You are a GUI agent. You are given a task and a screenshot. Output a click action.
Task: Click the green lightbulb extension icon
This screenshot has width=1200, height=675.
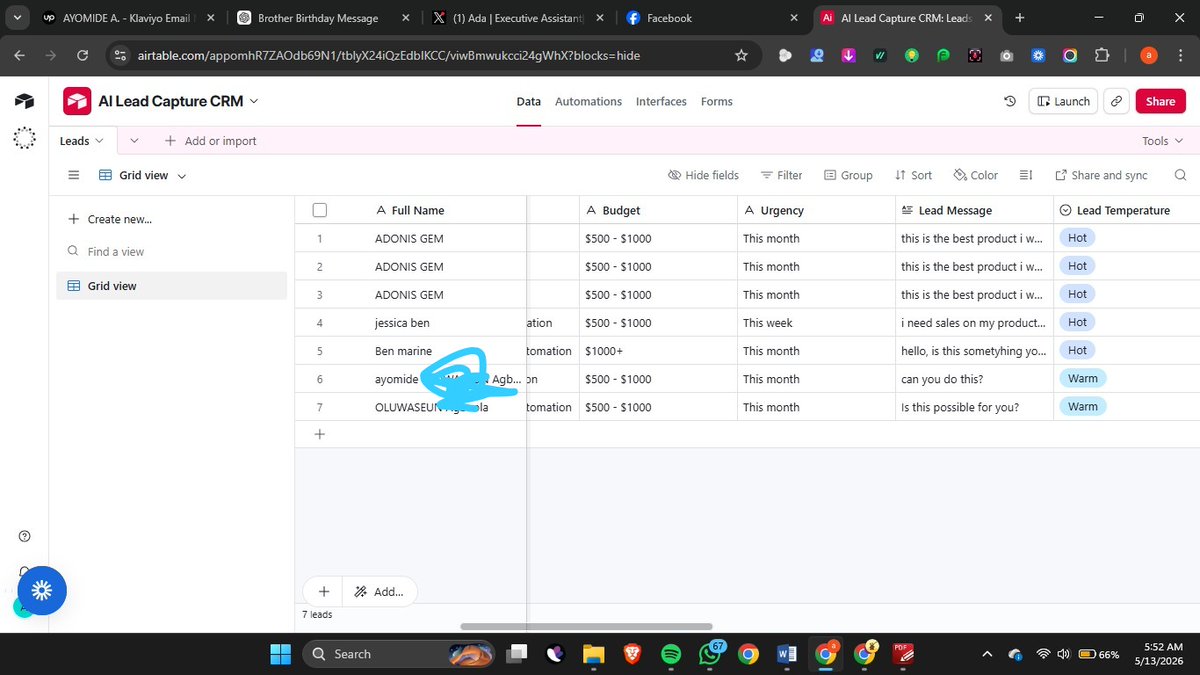(x=911, y=56)
